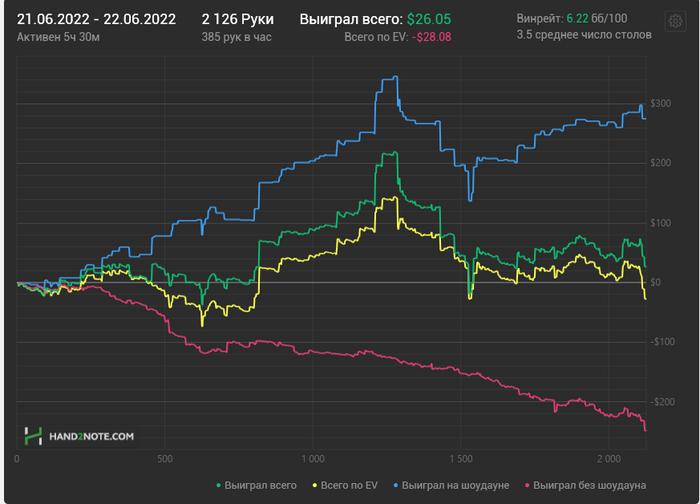Toggle the pink 'Выиграл без шоудауна' legend series

pos(585,485)
